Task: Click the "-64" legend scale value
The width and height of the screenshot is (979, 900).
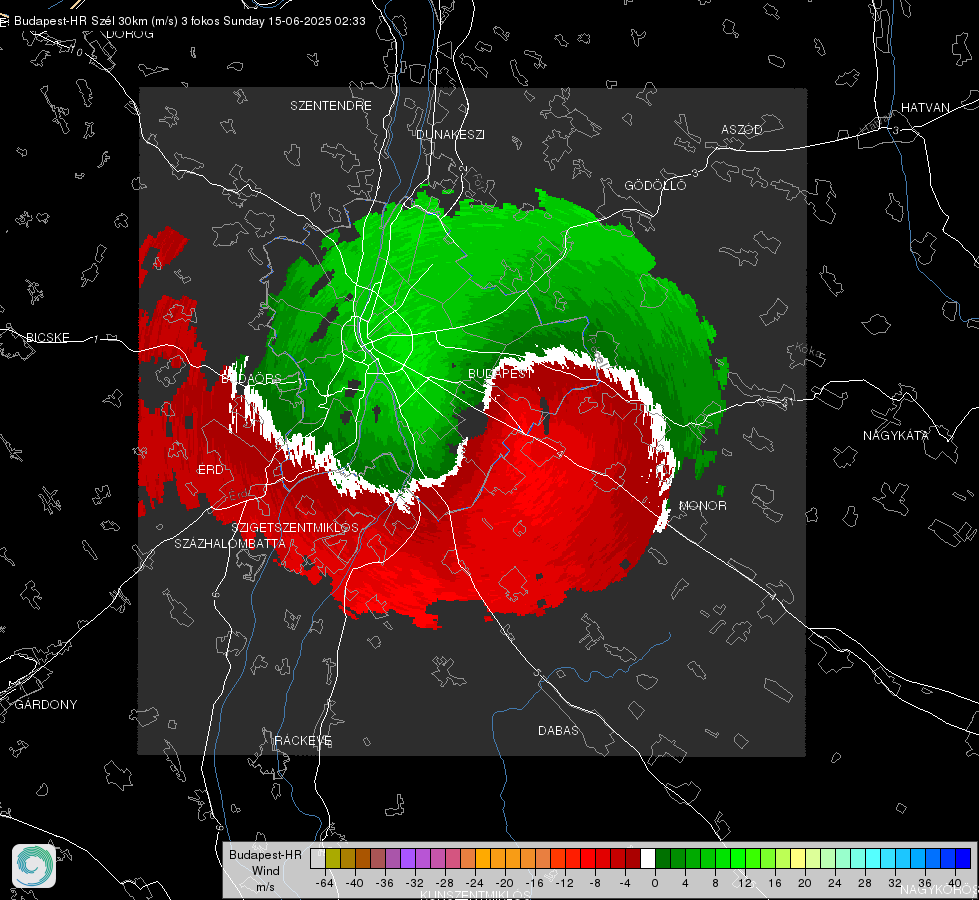Action: tap(325, 883)
